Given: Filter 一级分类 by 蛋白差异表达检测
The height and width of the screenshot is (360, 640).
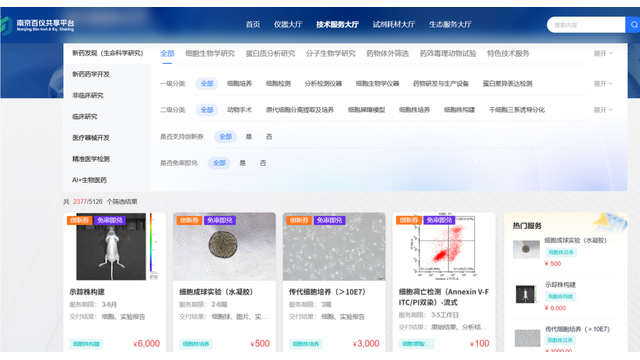Looking at the screenshot, I should click(x=507, y=84).
